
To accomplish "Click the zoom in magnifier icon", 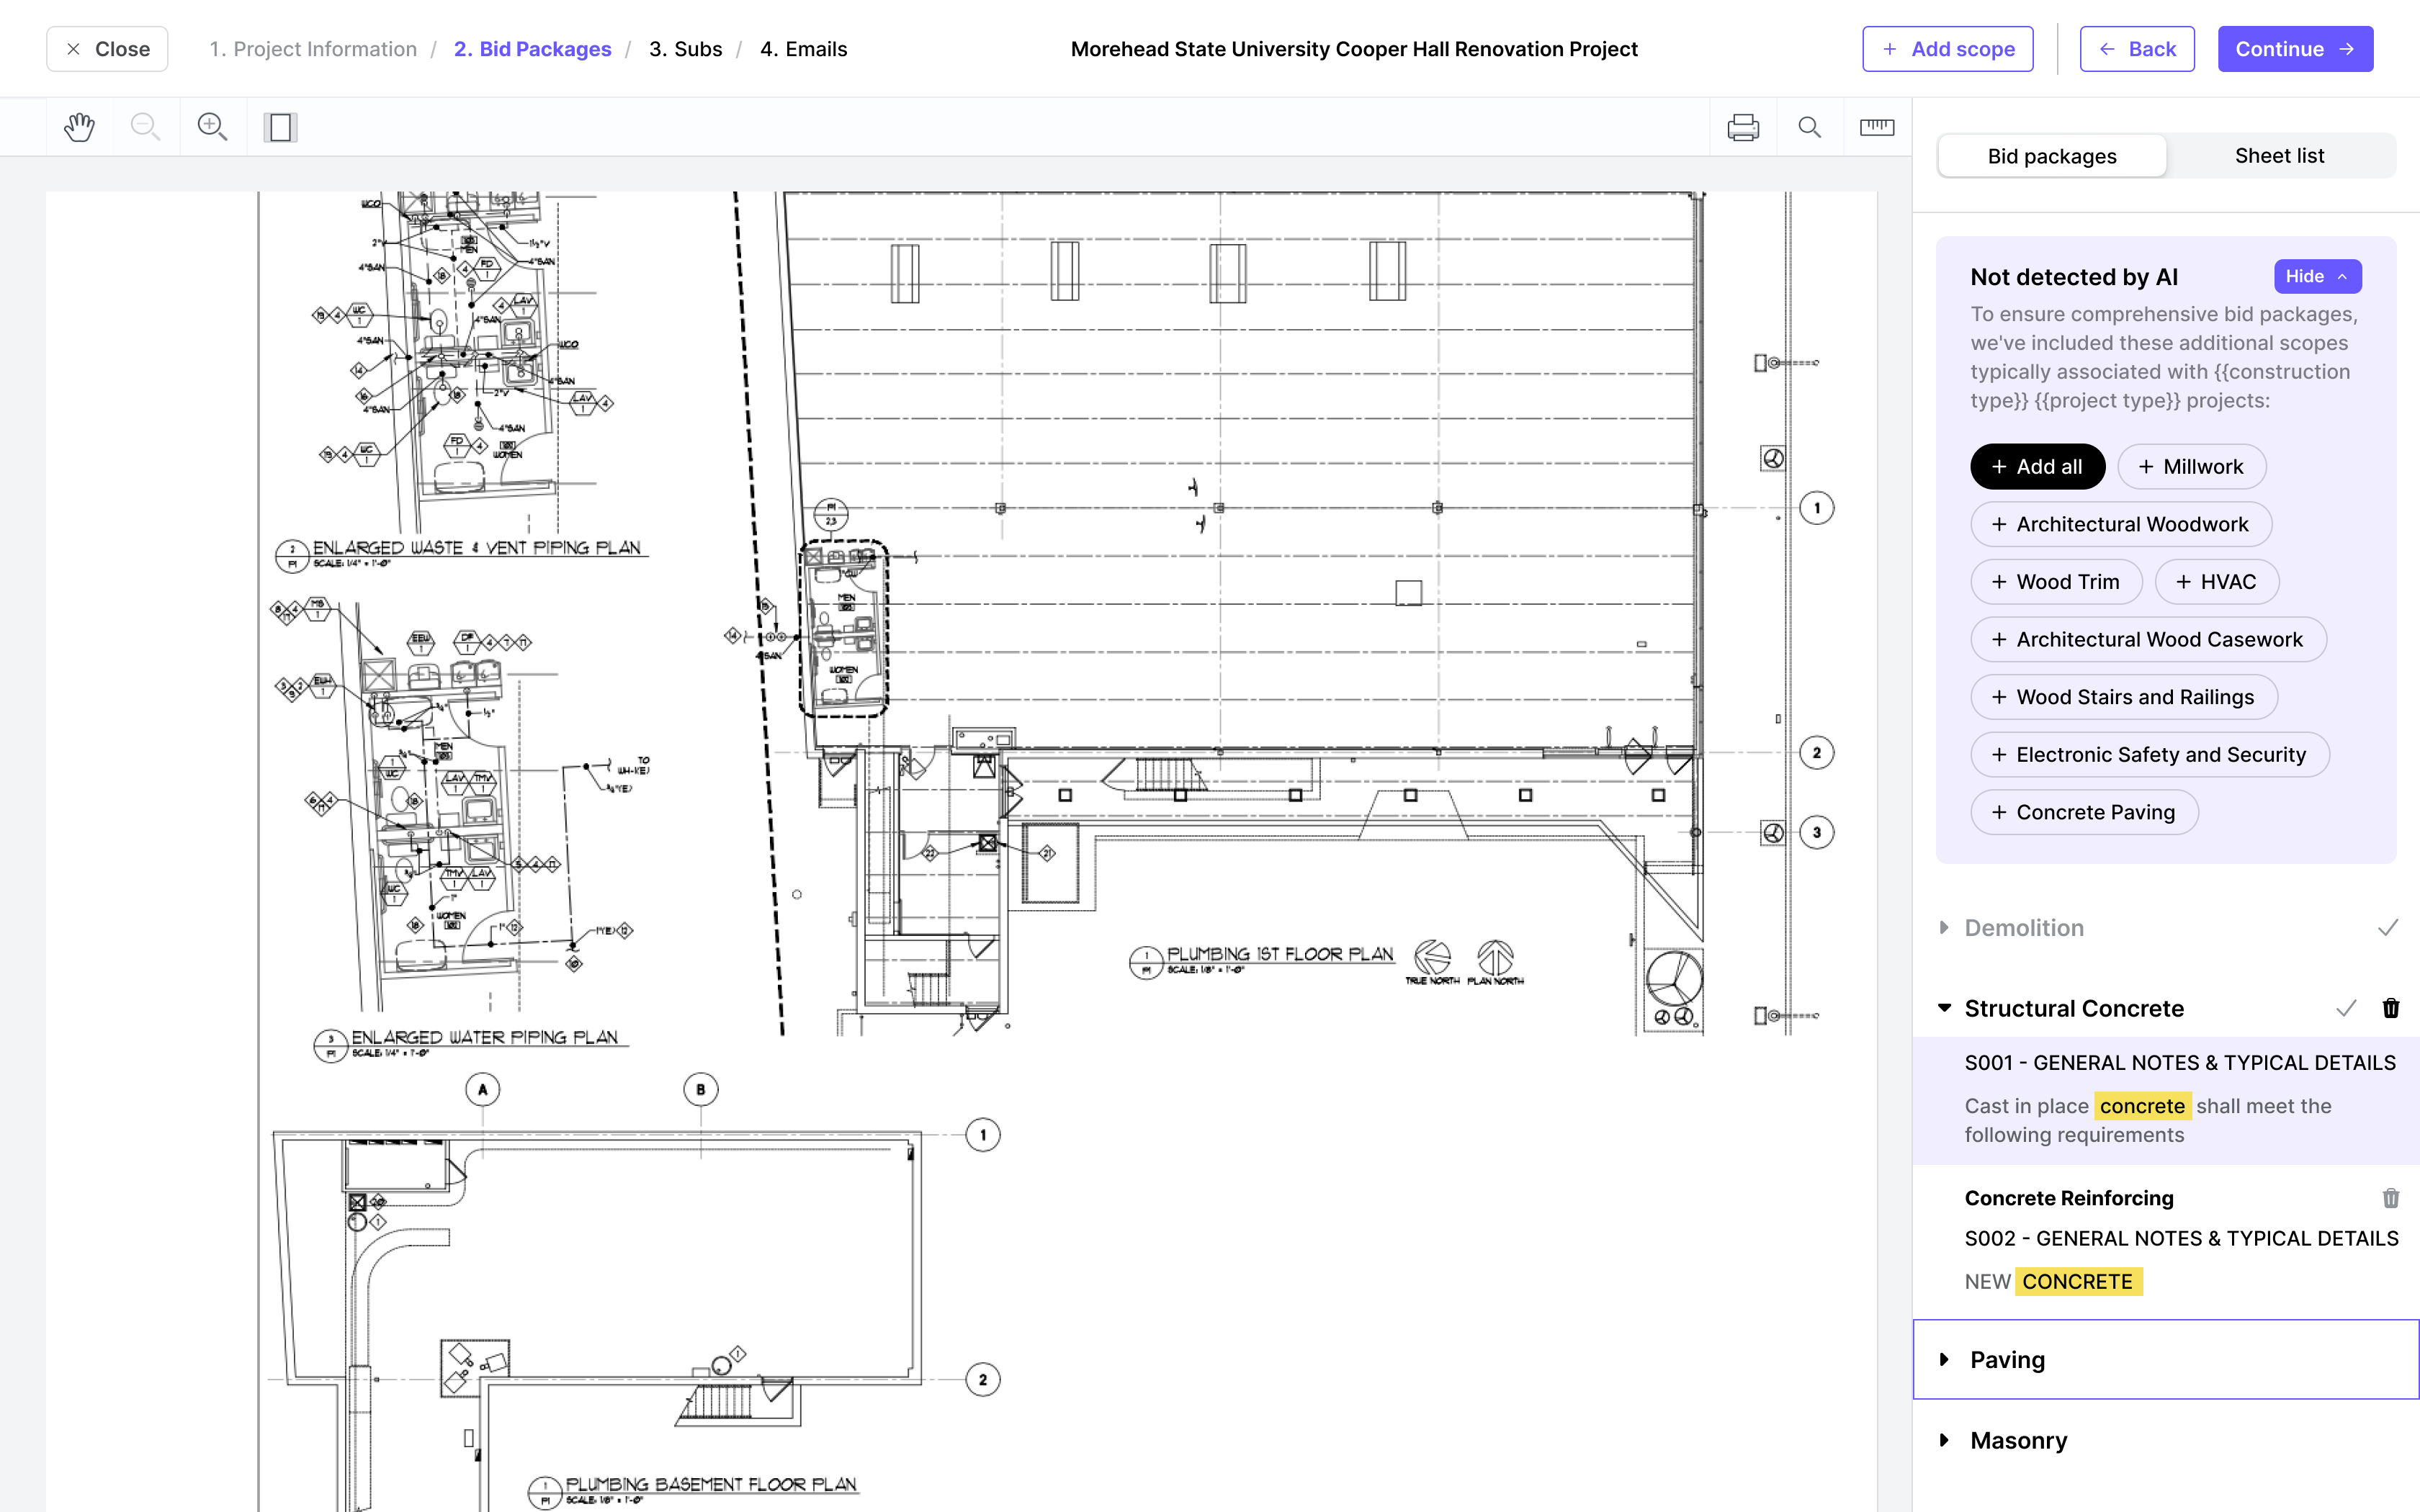I will (212, 127).
